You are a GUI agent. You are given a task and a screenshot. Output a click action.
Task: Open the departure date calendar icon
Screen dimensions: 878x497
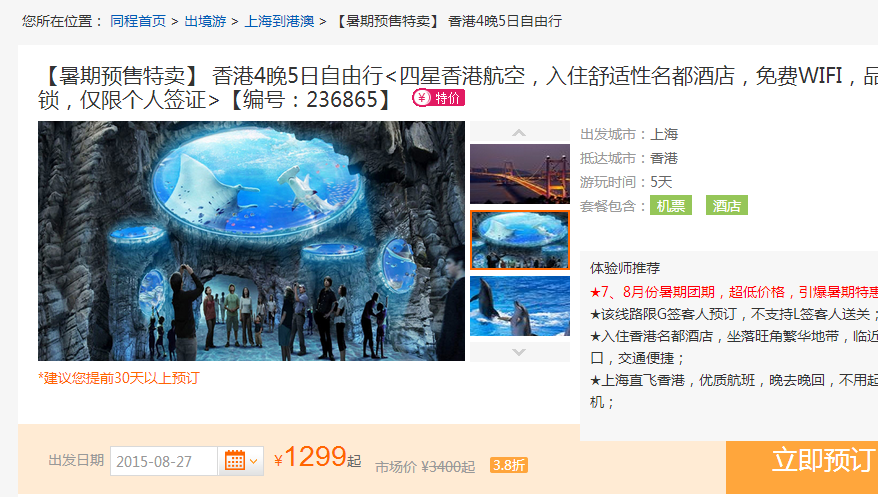(235, 461)
